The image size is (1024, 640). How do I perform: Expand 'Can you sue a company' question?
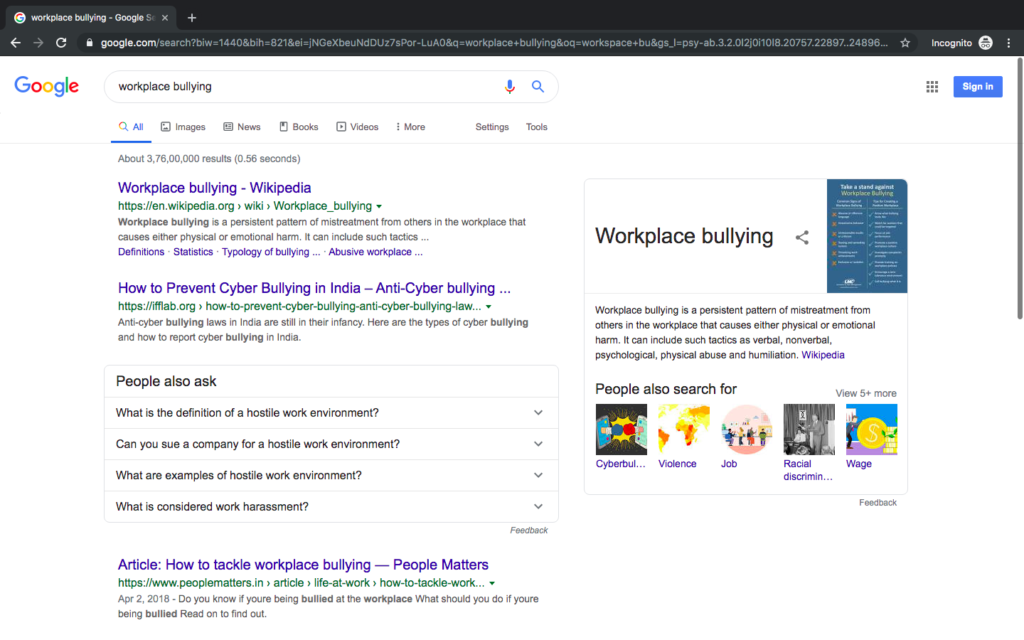[x=331, y=444]
